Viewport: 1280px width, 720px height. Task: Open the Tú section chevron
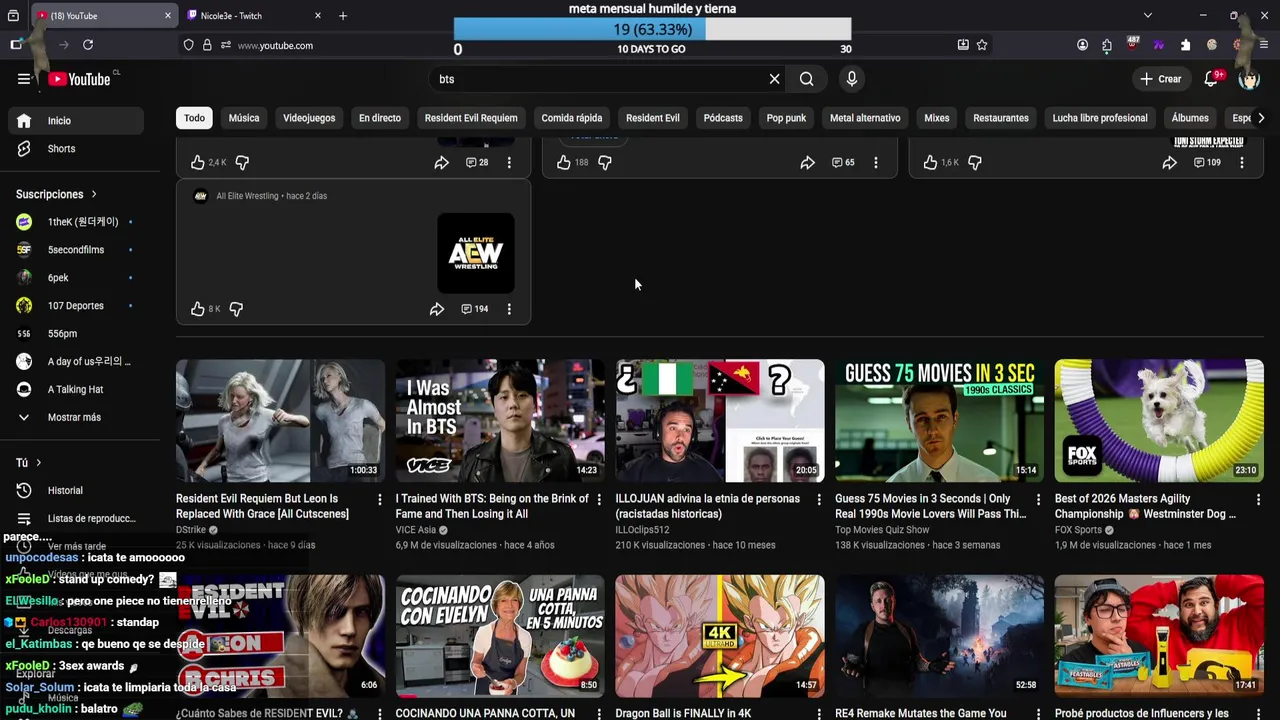(x=39, y=463)
